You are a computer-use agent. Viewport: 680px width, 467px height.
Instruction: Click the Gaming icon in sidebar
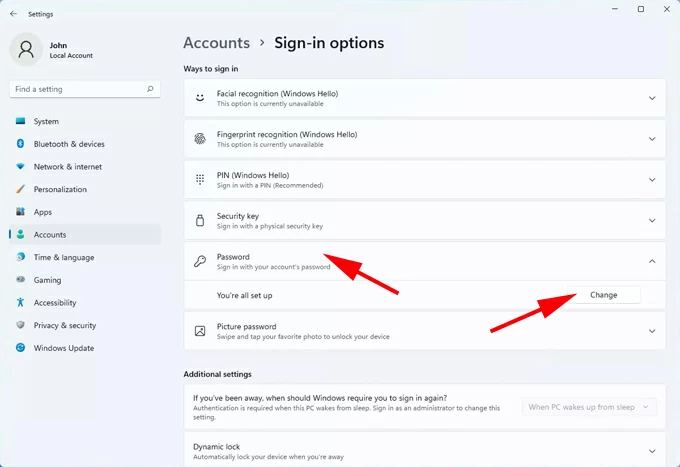(x=20, y=280)
